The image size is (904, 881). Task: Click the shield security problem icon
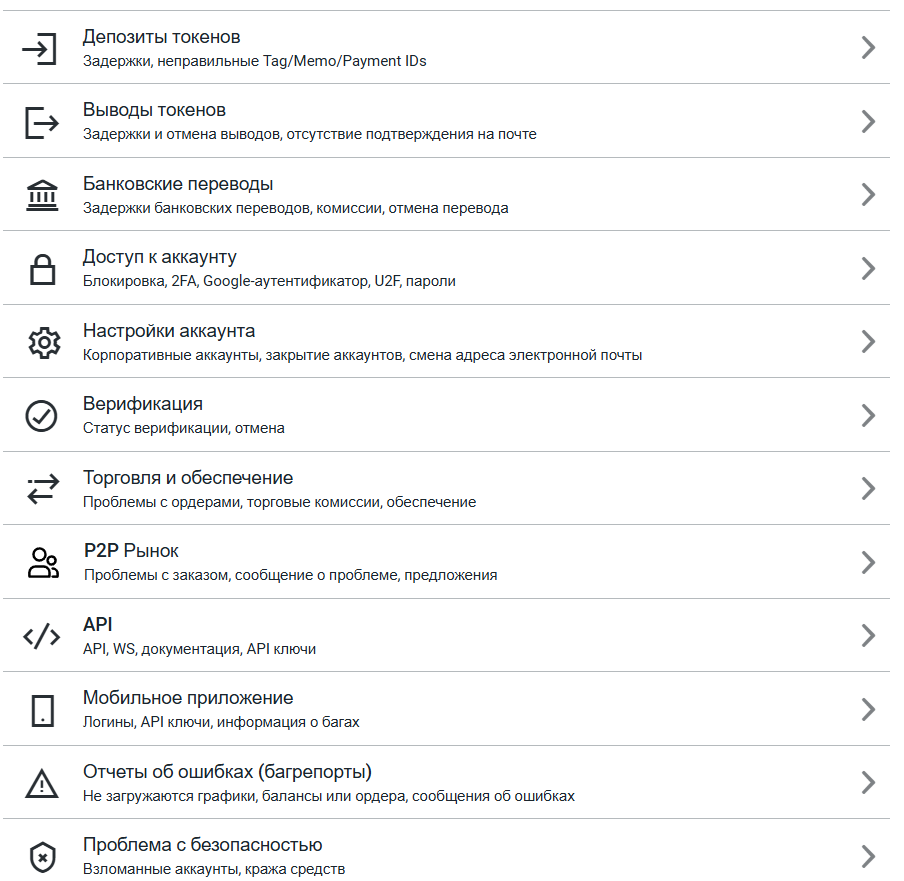click(x=43, y=857)
